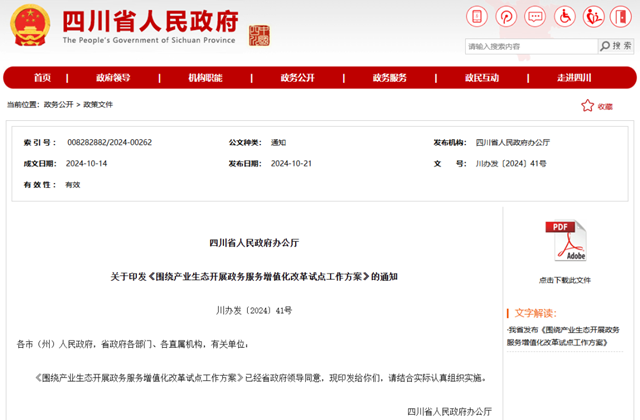Screen dimensions: 640x420
Task: Select the 政务公开 navigation item
Action: tap(298, 78)
